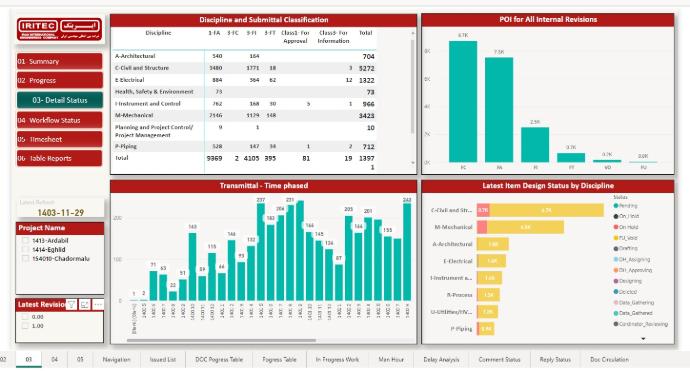The image size is (690, 371).
Task: Open the DCC Progress Table tab
Action: coord(219,360)
